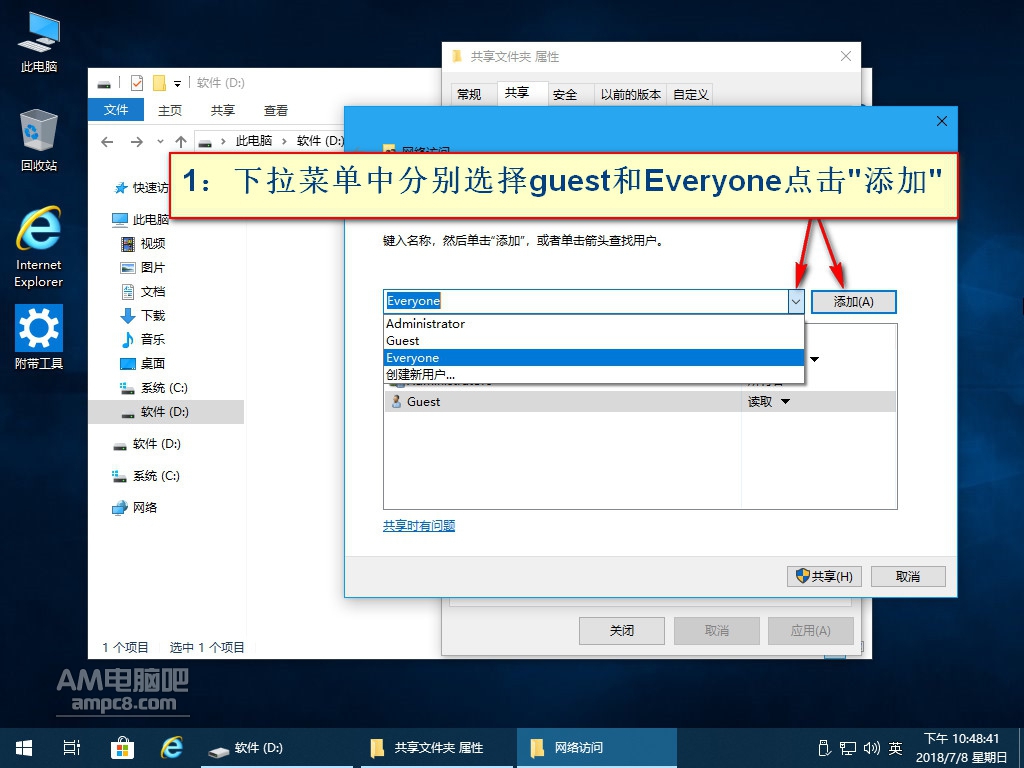Open the 文档 folder in navigation pane
The width and height of the screenshot is (1024, 768).
[x=144, y=292]
